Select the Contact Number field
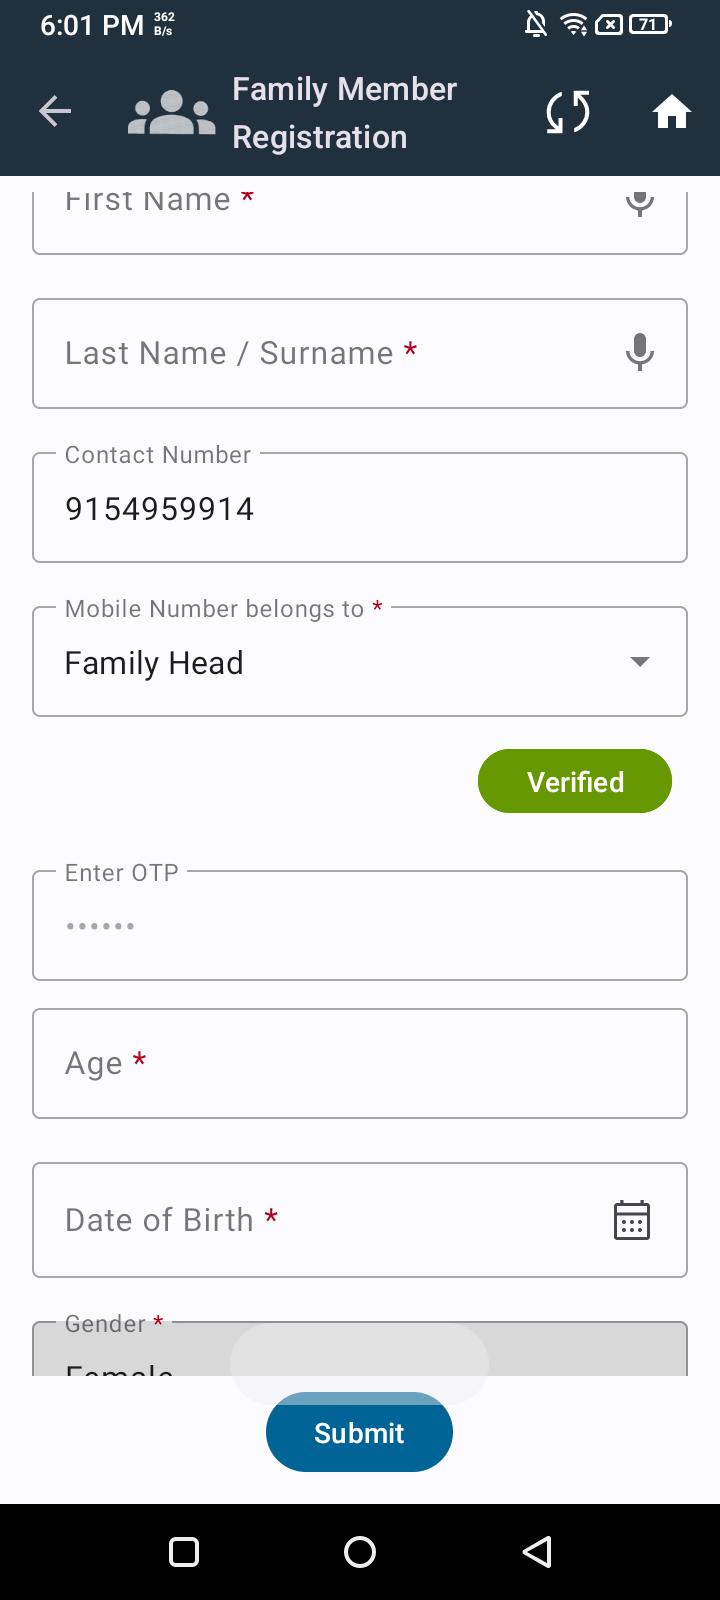Screen dimensions: 720x1600 (360, 507)
